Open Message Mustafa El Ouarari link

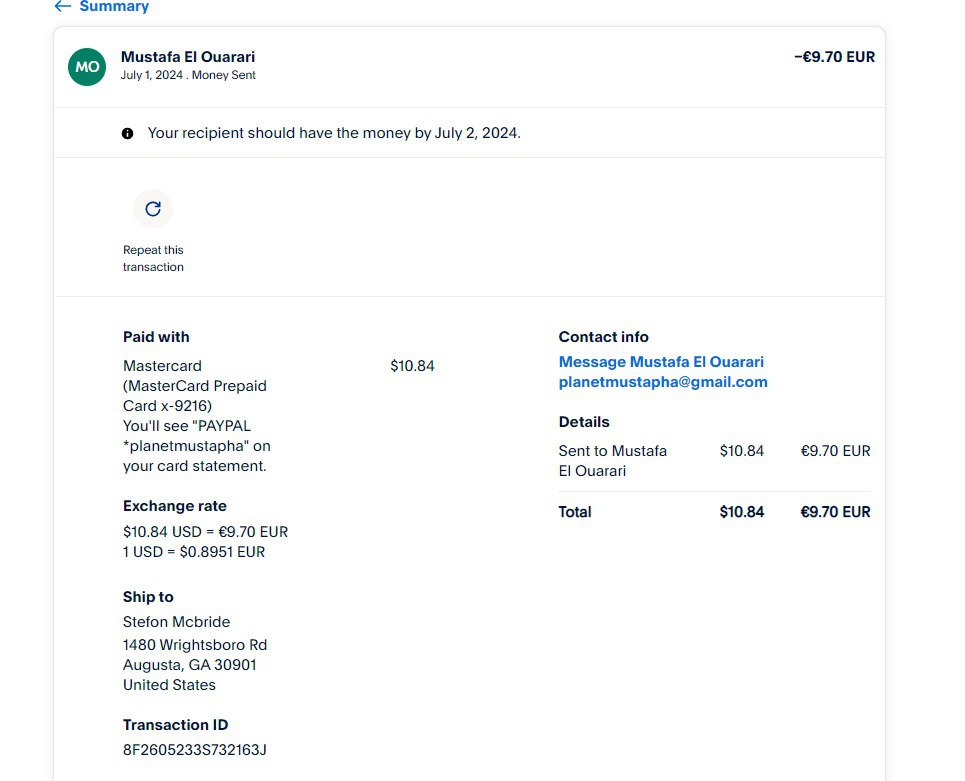click(x=661, y=362)
